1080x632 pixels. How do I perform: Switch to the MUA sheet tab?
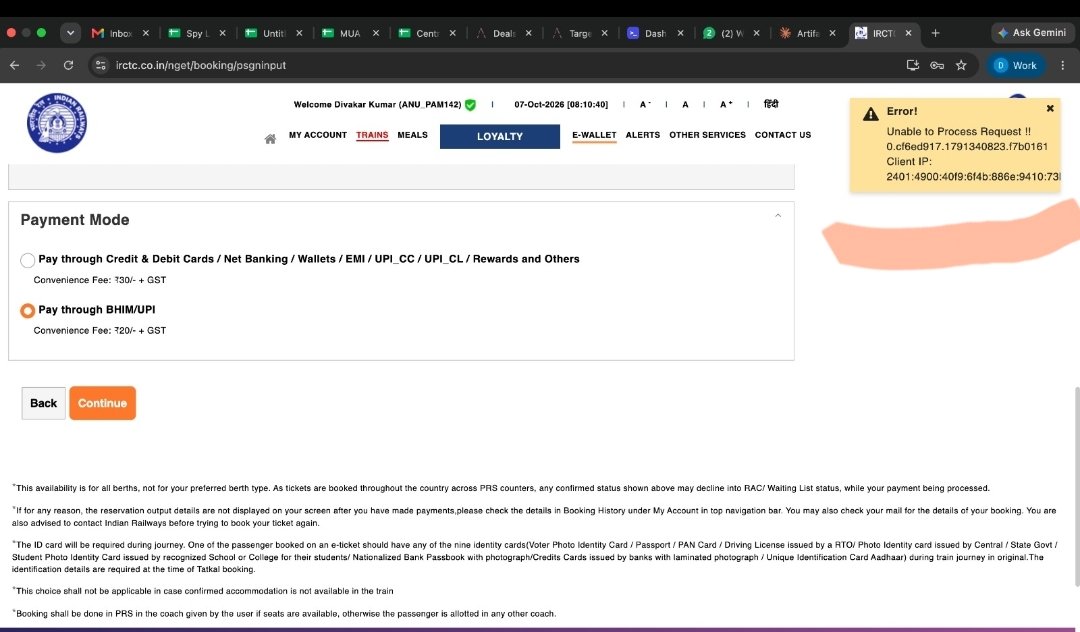point(343,33)
